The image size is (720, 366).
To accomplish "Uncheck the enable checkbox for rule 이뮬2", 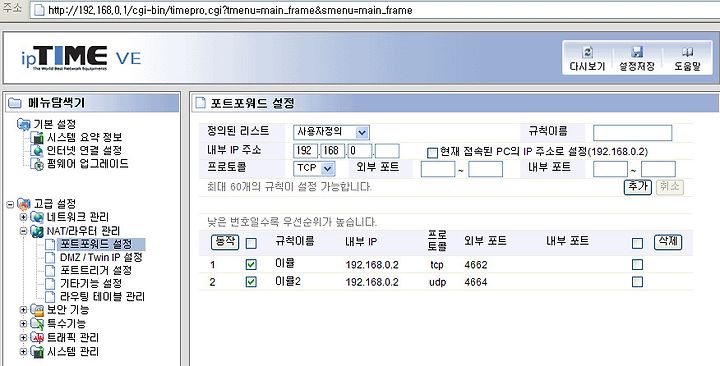I will pos(251,282).
